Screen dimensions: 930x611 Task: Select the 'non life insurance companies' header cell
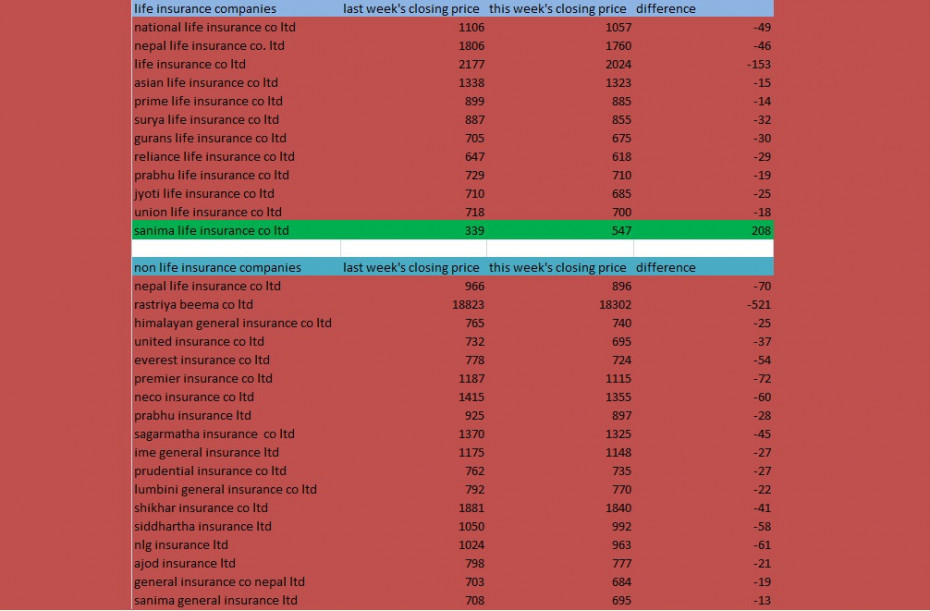(x=235, y=267)
